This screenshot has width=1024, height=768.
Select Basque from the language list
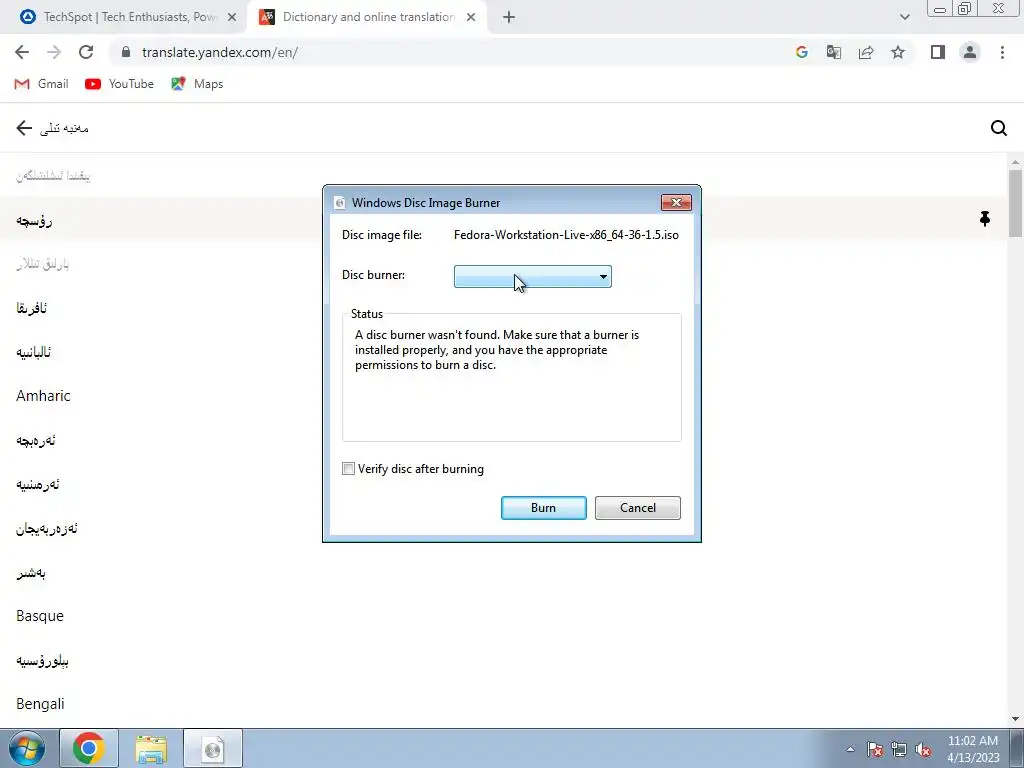pos(40,616)
